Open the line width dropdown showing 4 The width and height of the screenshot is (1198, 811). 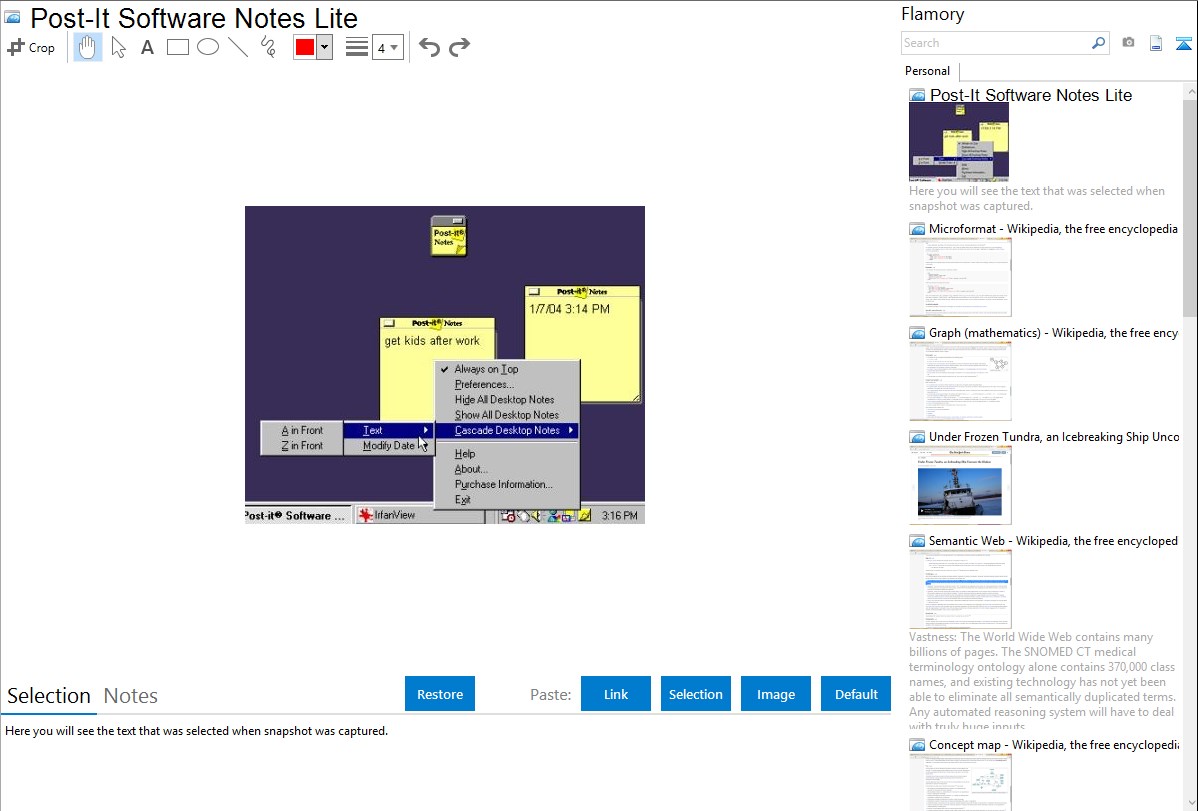pyautogui.click(x=387, y=47)
